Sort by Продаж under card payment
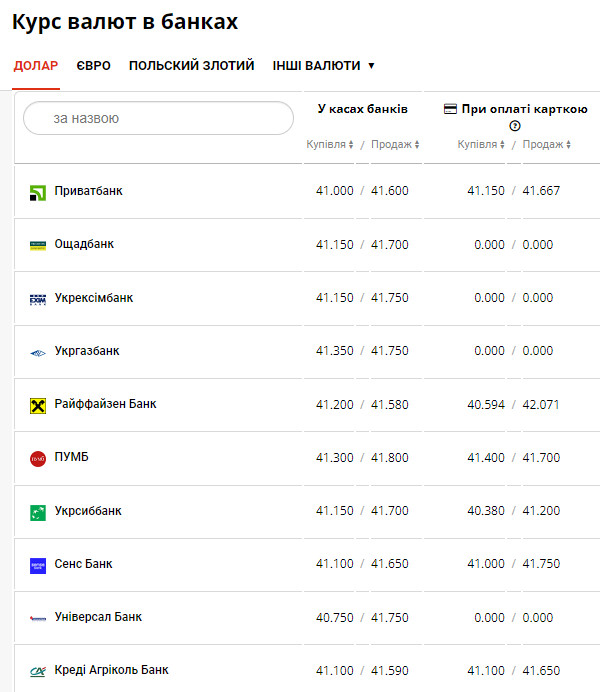 pyautogui.click(x=547, y=145)
